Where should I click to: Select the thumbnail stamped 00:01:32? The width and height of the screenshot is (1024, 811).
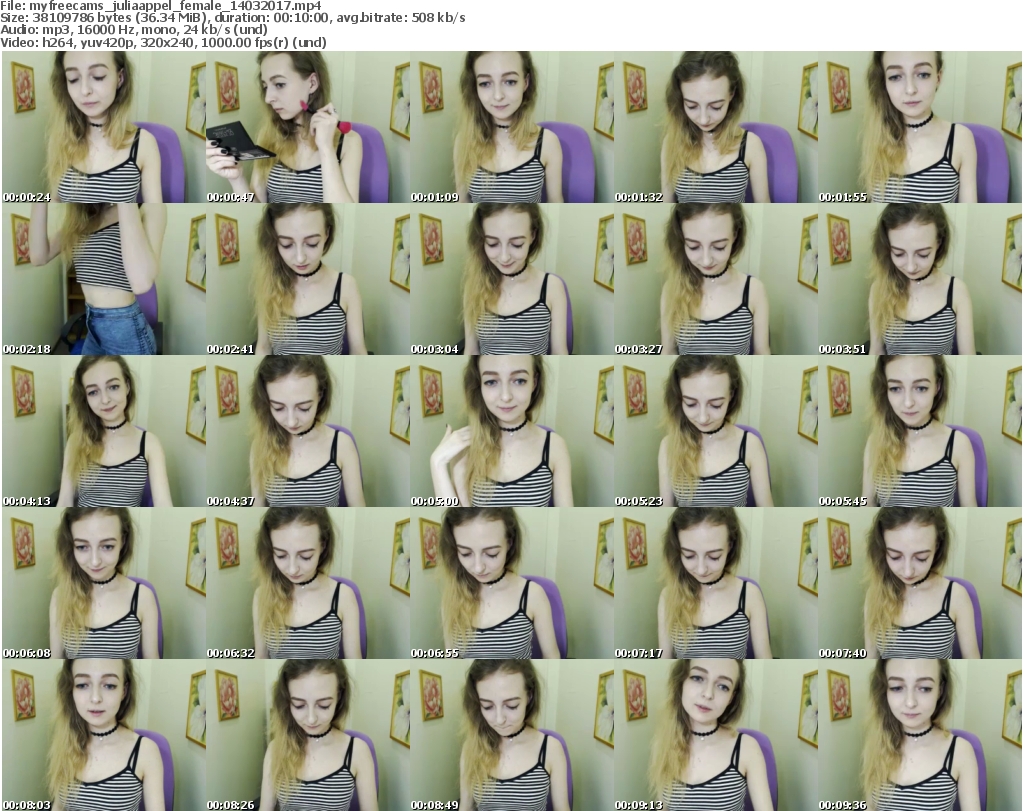[715, 127]
